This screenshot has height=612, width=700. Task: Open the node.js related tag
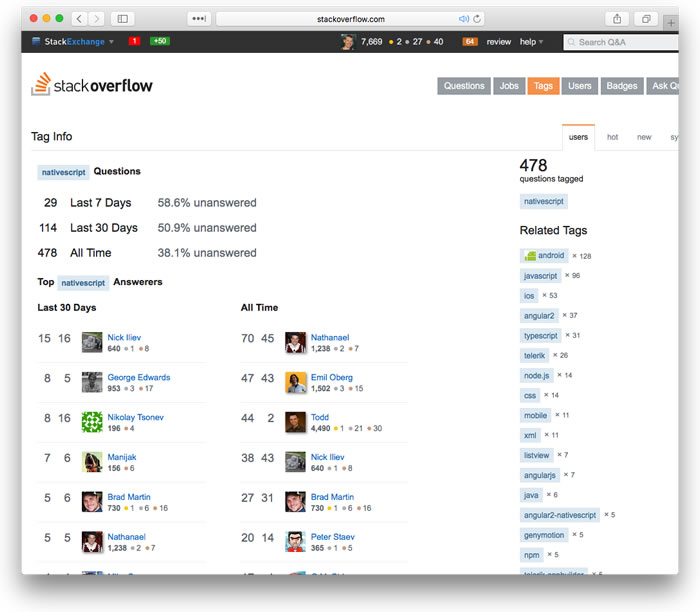(x=537, y=375)
